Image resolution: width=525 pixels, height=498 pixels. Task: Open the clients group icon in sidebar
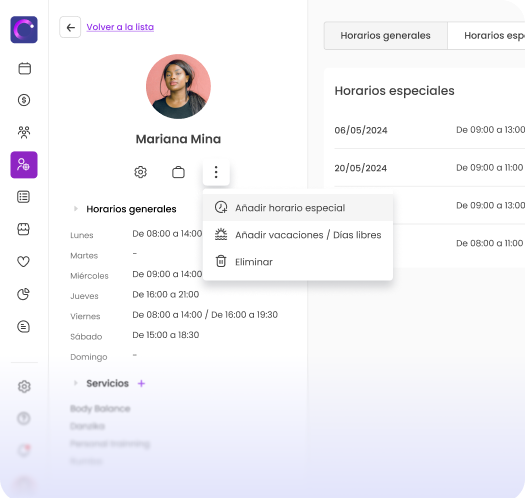coord(24,132)
